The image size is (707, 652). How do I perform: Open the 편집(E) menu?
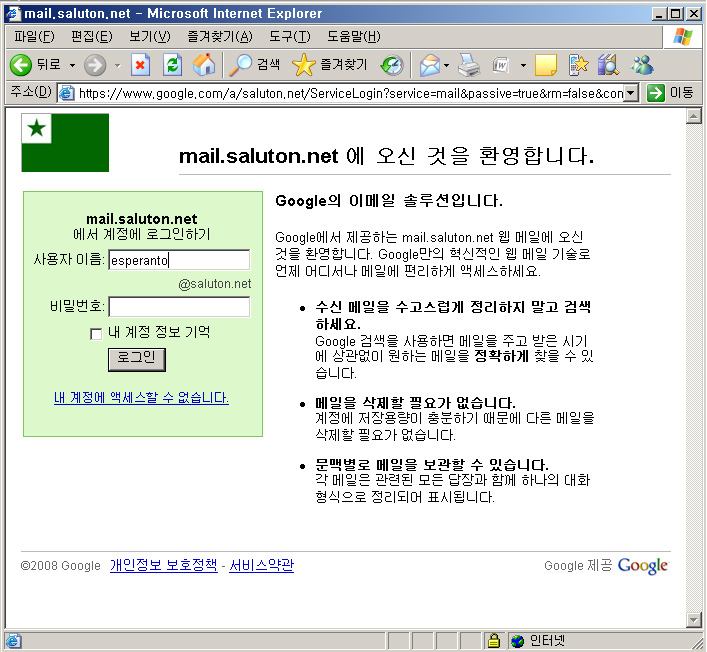click(x=92, y=36)
